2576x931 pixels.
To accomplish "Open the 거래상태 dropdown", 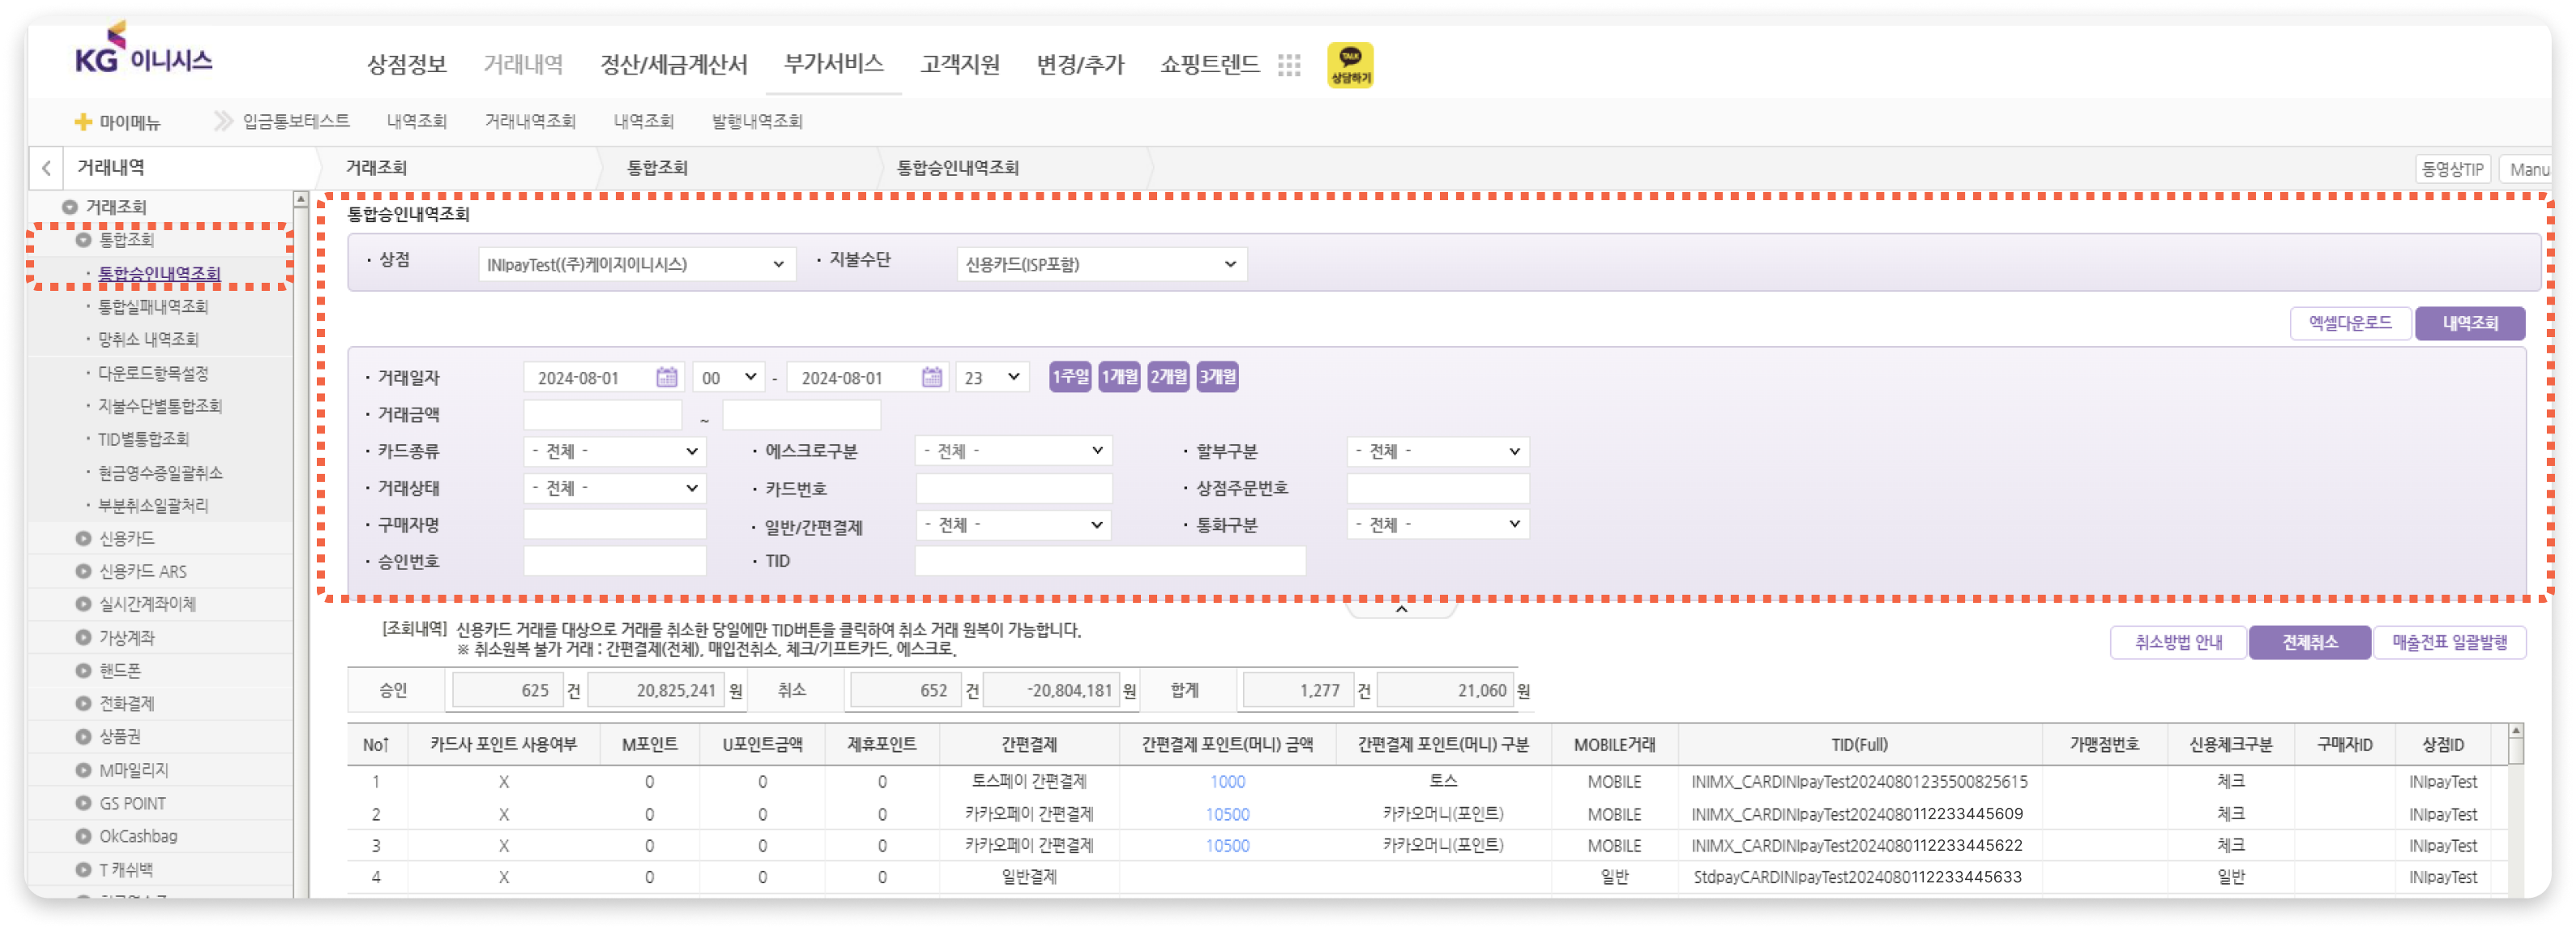I will 614,488.
